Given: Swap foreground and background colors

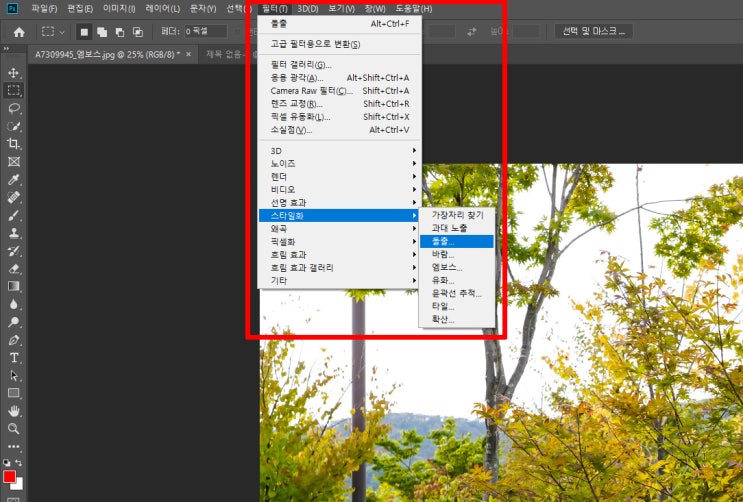Looking at the screenshot, I should [19, 462].
